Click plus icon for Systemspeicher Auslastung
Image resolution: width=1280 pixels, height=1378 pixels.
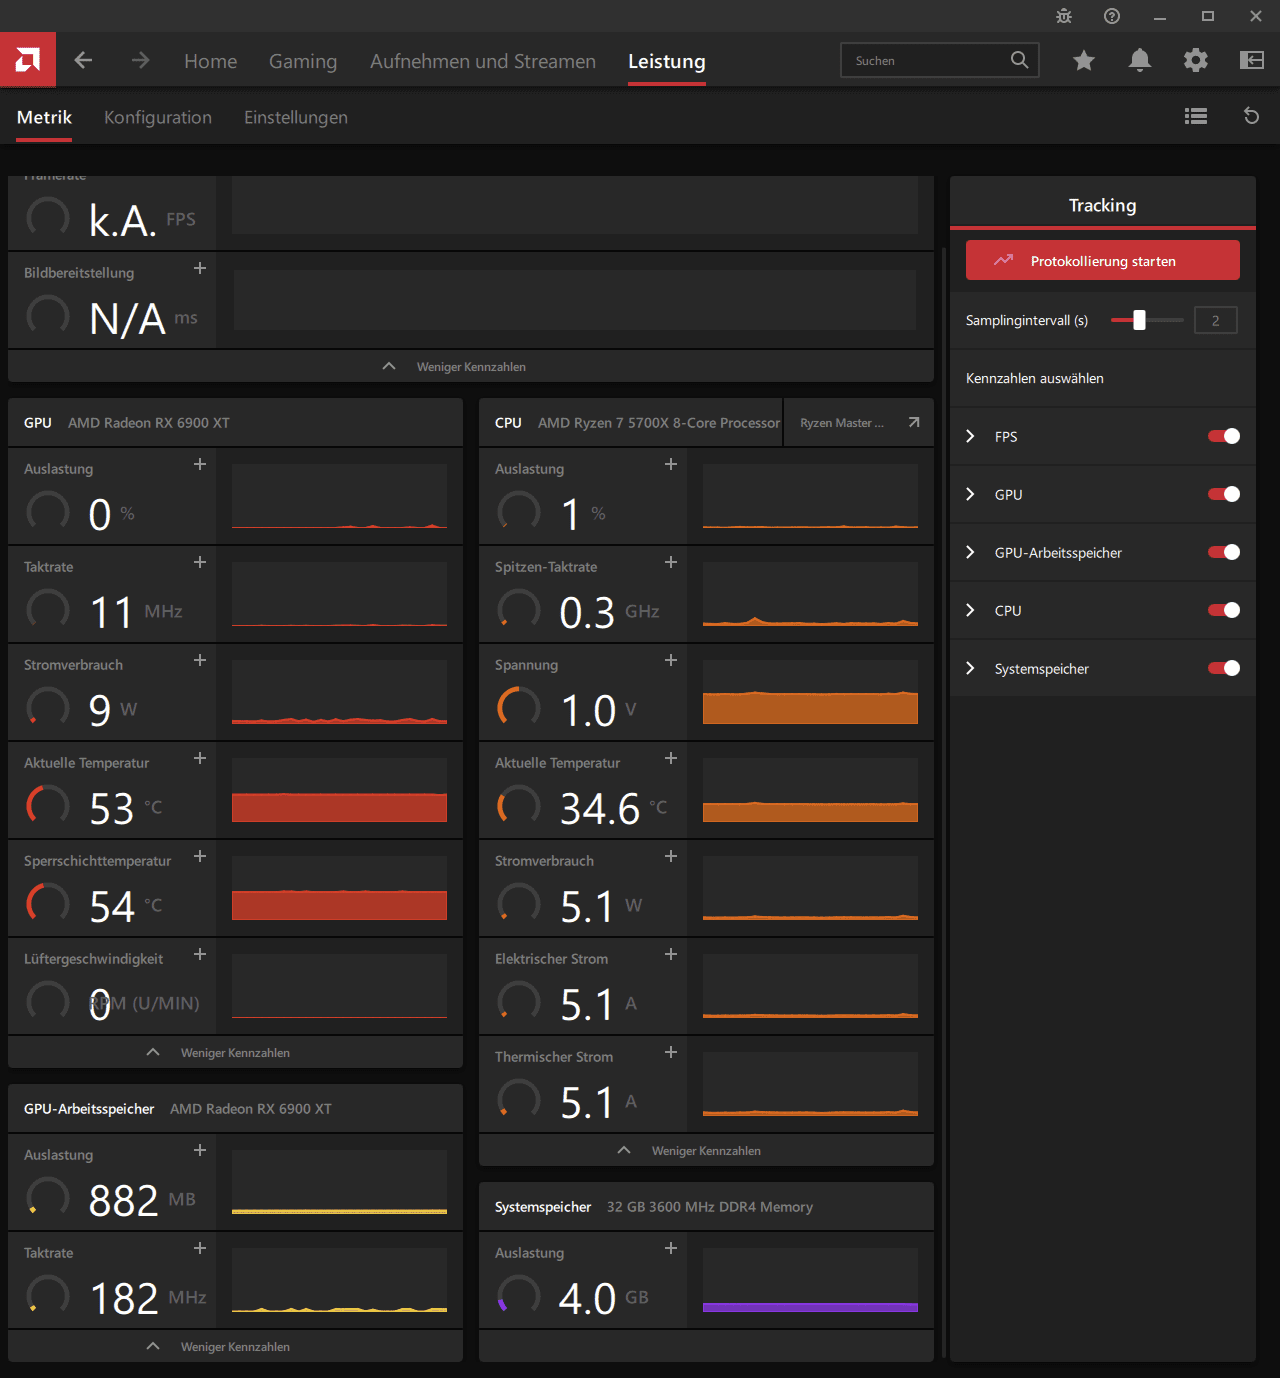[x=671, y=1248]
